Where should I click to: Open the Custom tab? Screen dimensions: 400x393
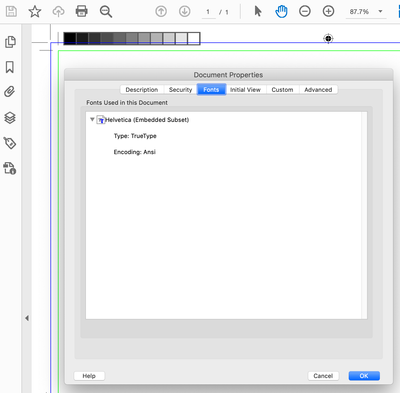[282, 90]
